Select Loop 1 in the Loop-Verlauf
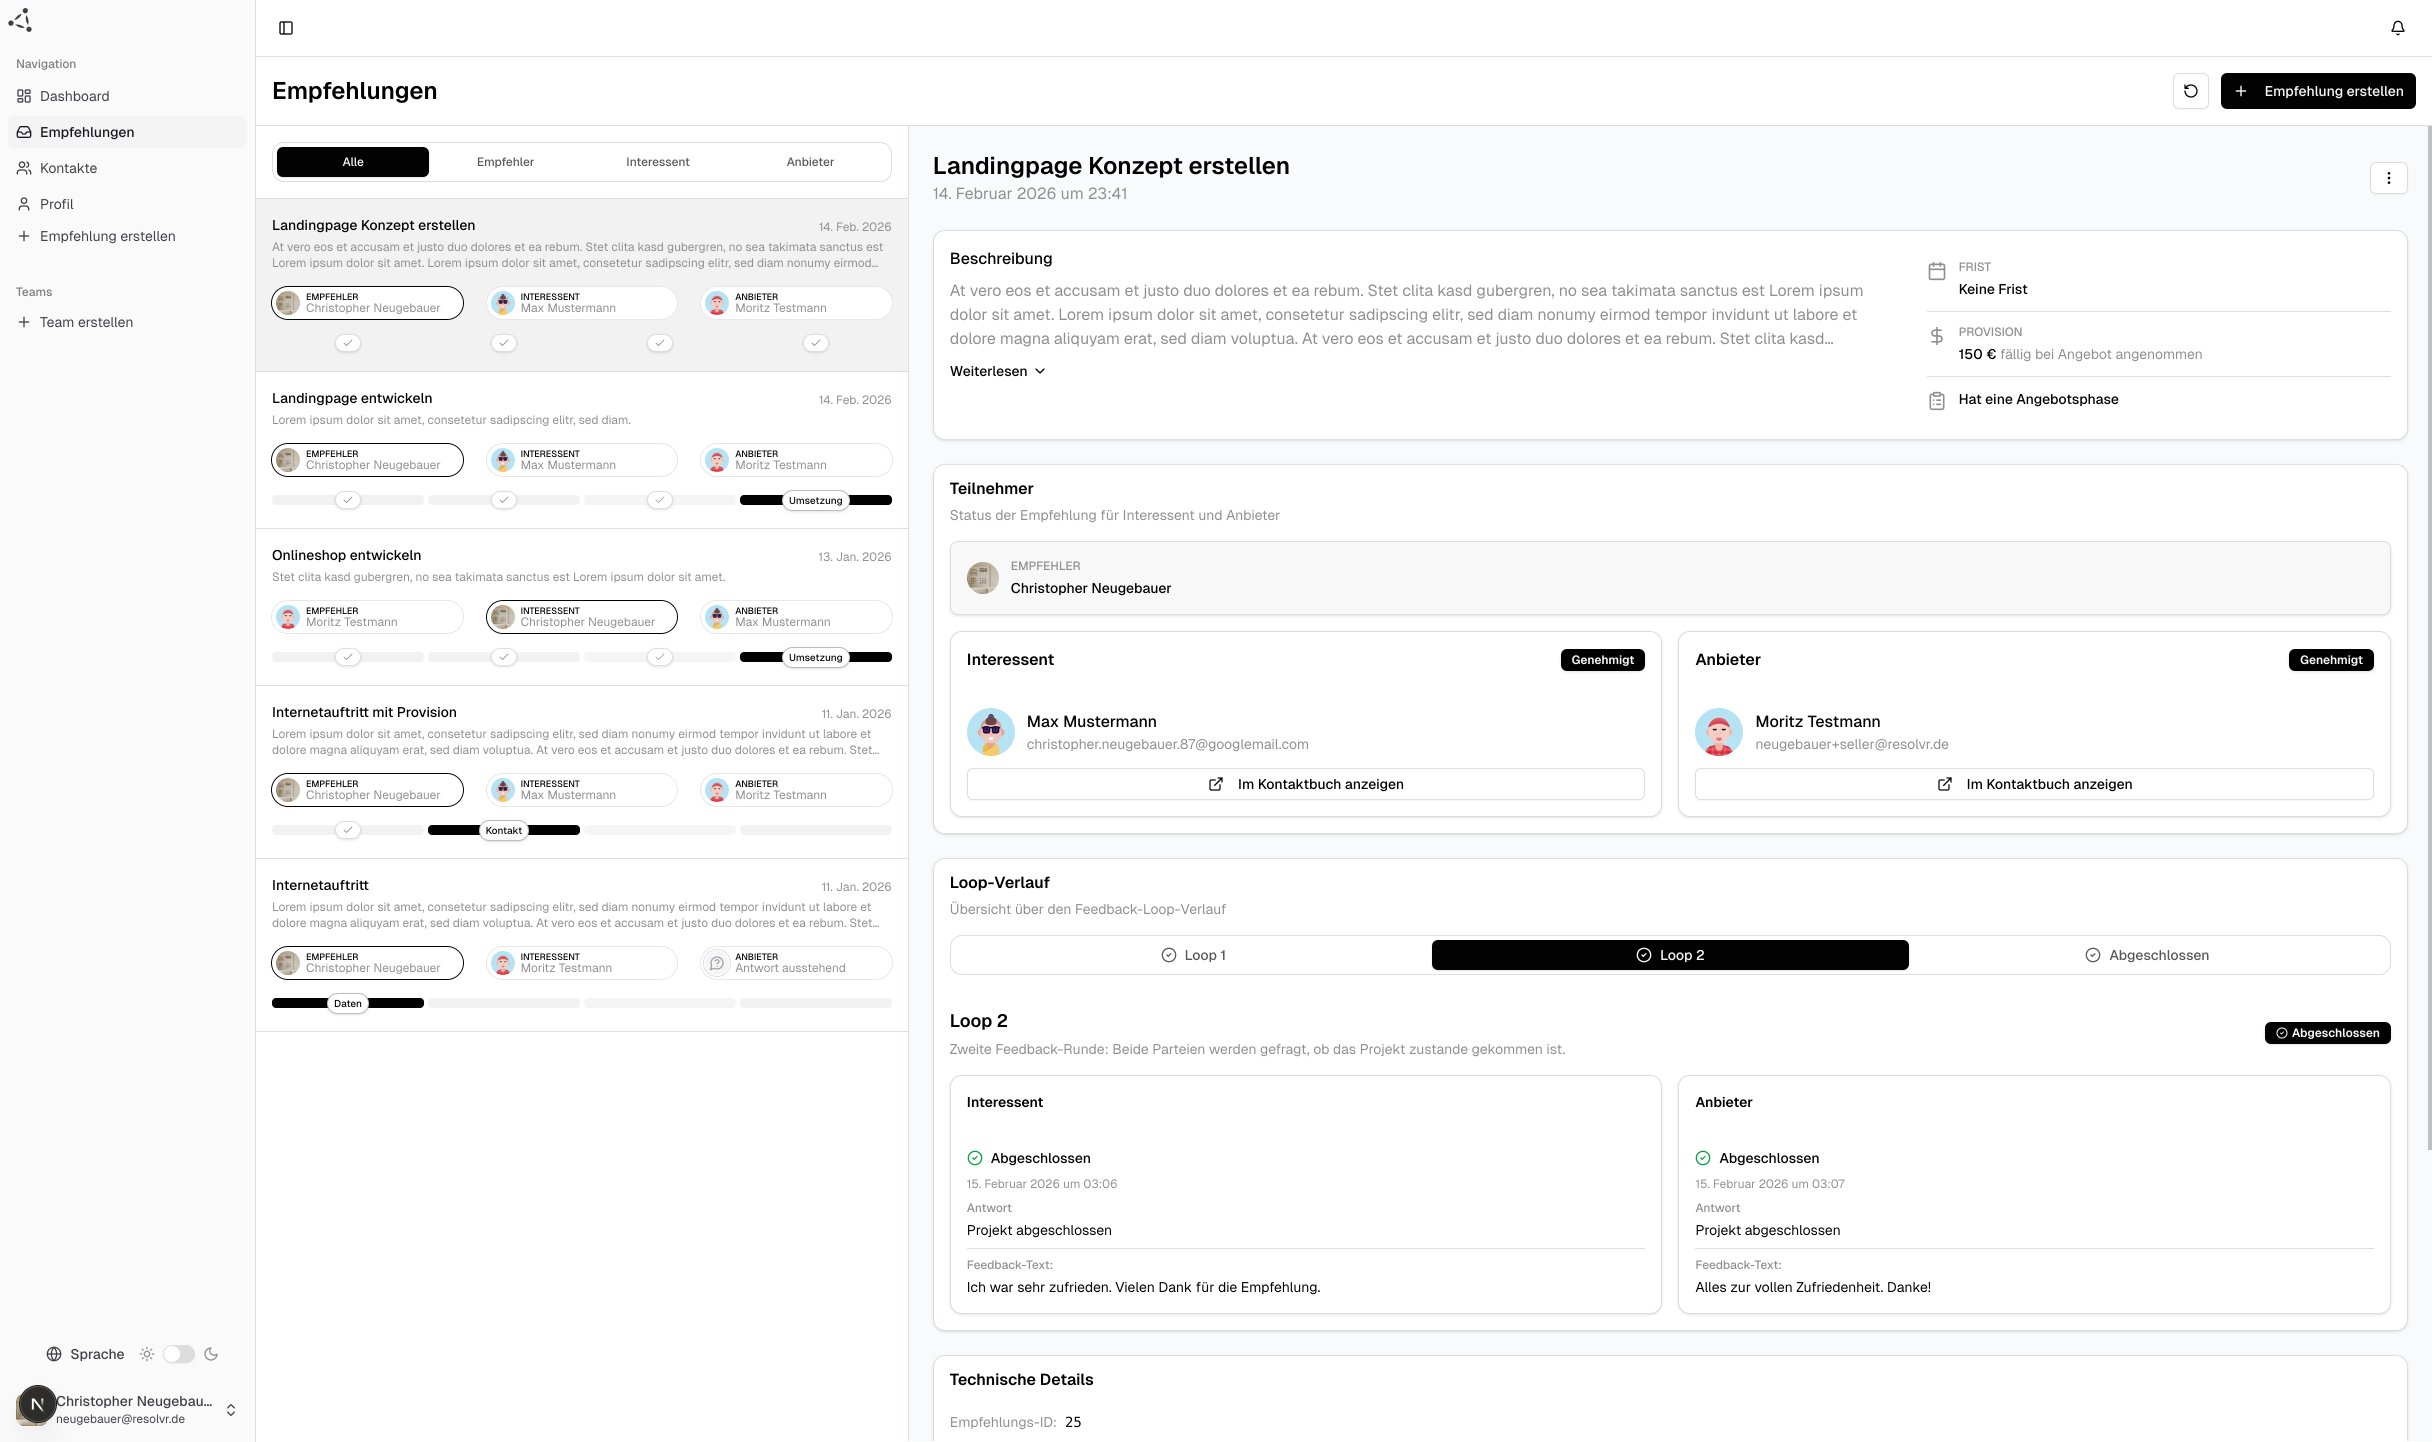The height and width of the screenshot is (1442, 2432). point(1195,955)
